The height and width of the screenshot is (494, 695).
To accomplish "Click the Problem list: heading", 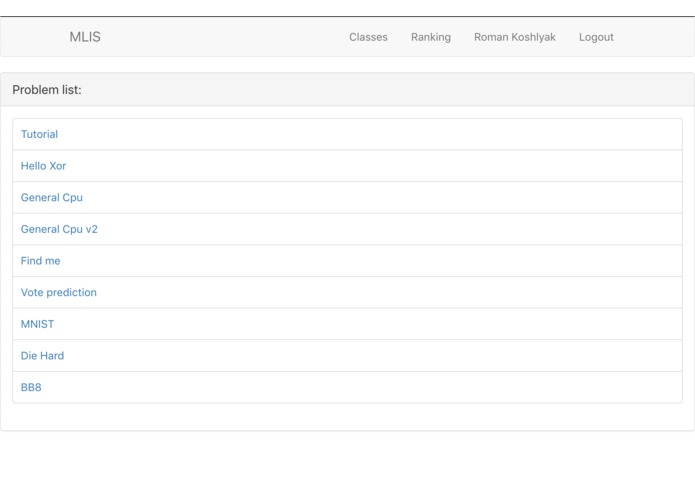I will 47,90.
